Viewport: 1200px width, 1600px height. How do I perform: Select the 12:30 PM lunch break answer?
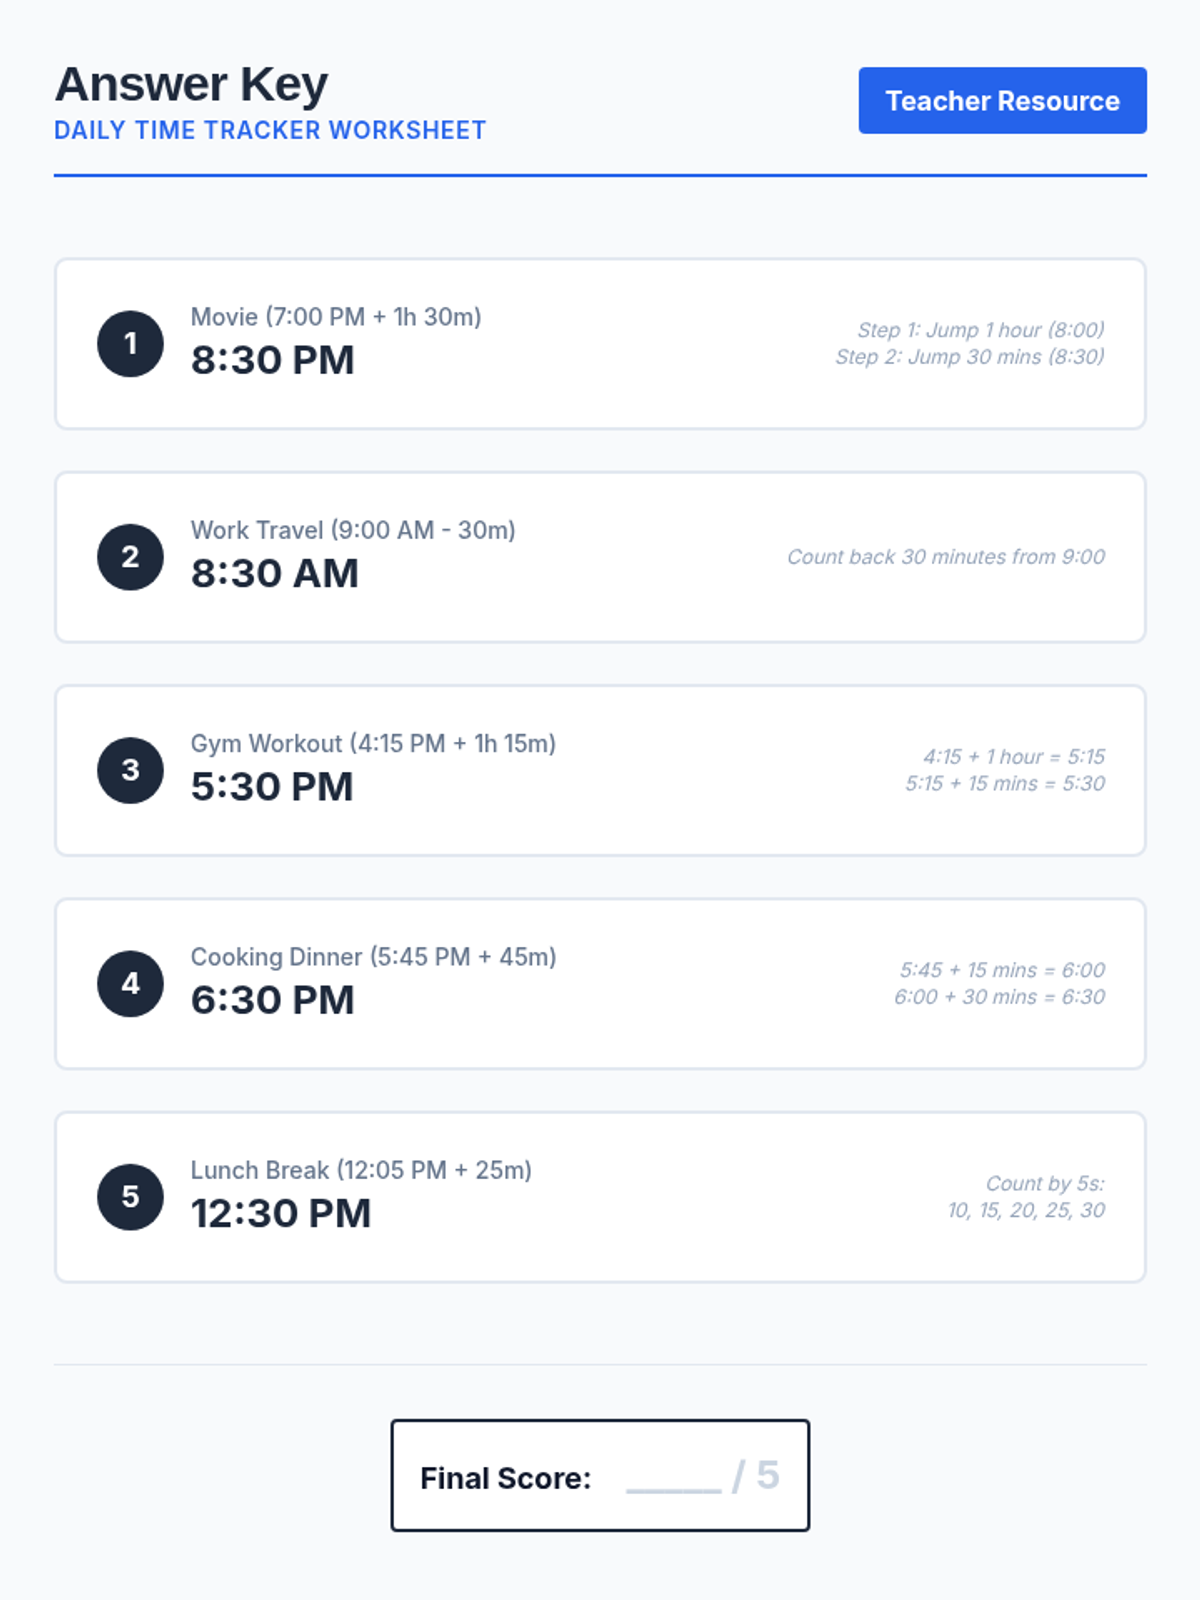tap(281, 1214)
